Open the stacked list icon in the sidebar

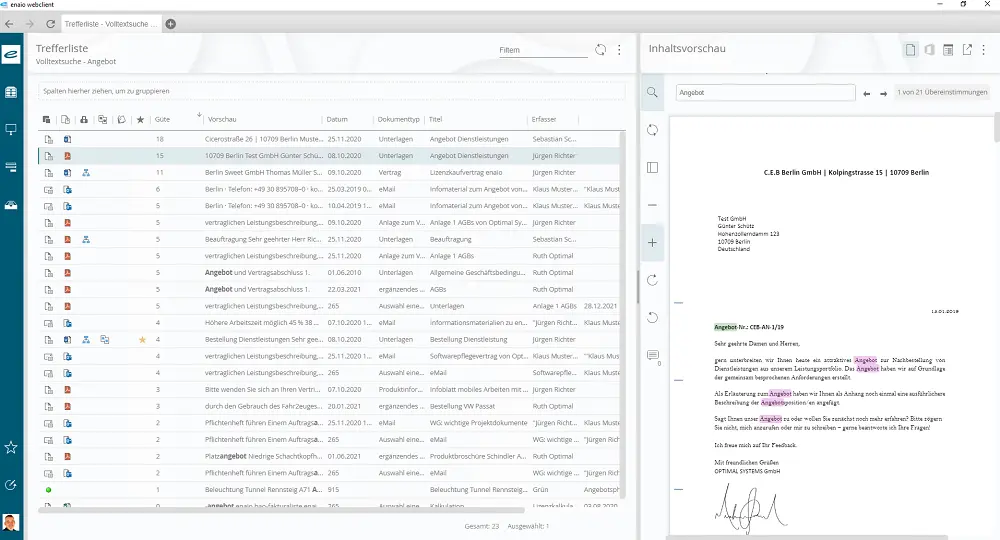click(11, 167)
